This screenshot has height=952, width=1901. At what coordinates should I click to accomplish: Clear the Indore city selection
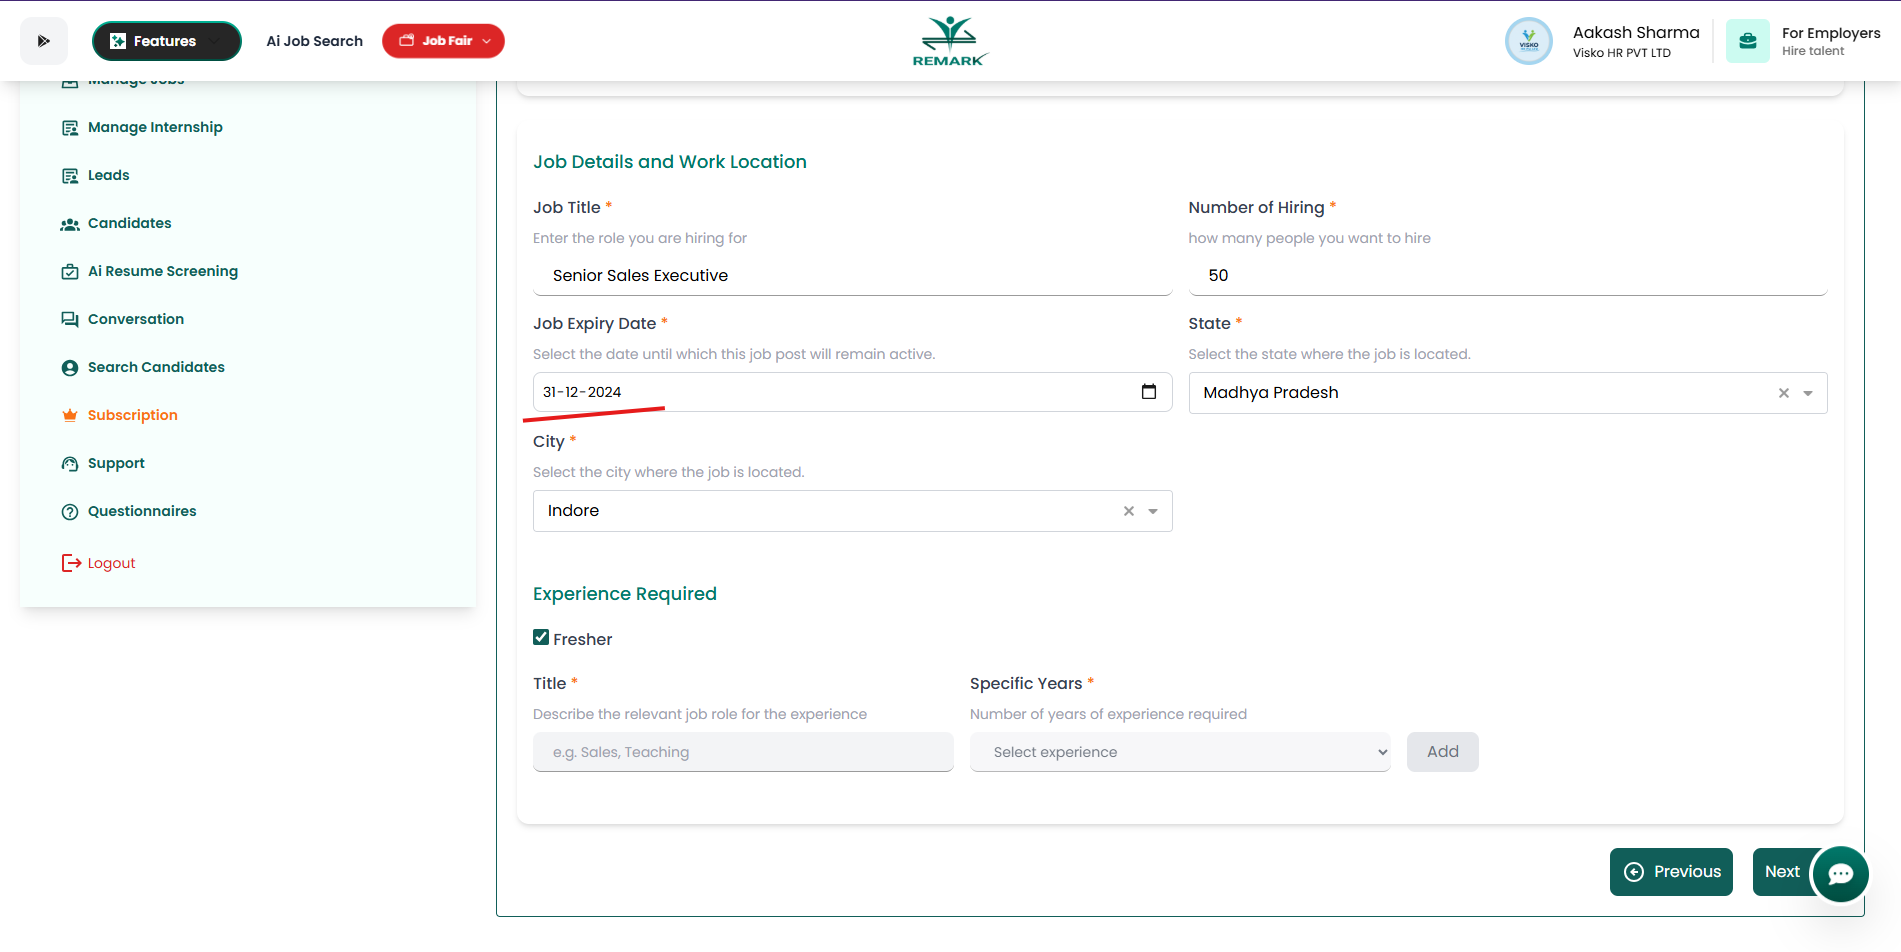[1128, 511]
